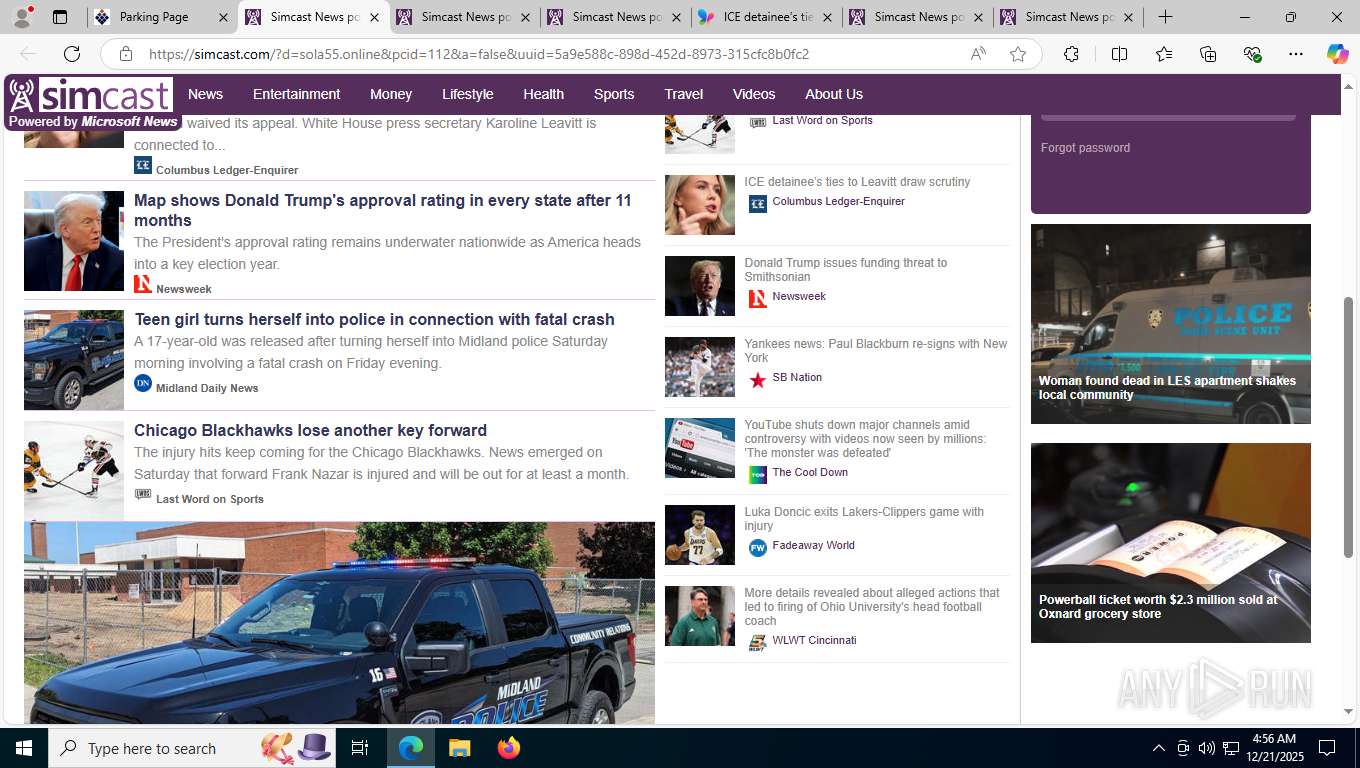Switch to ICE detainee's ties tab
This screenshot has height=768, width=1360.
pyautogui.click(x=766, y=17)
